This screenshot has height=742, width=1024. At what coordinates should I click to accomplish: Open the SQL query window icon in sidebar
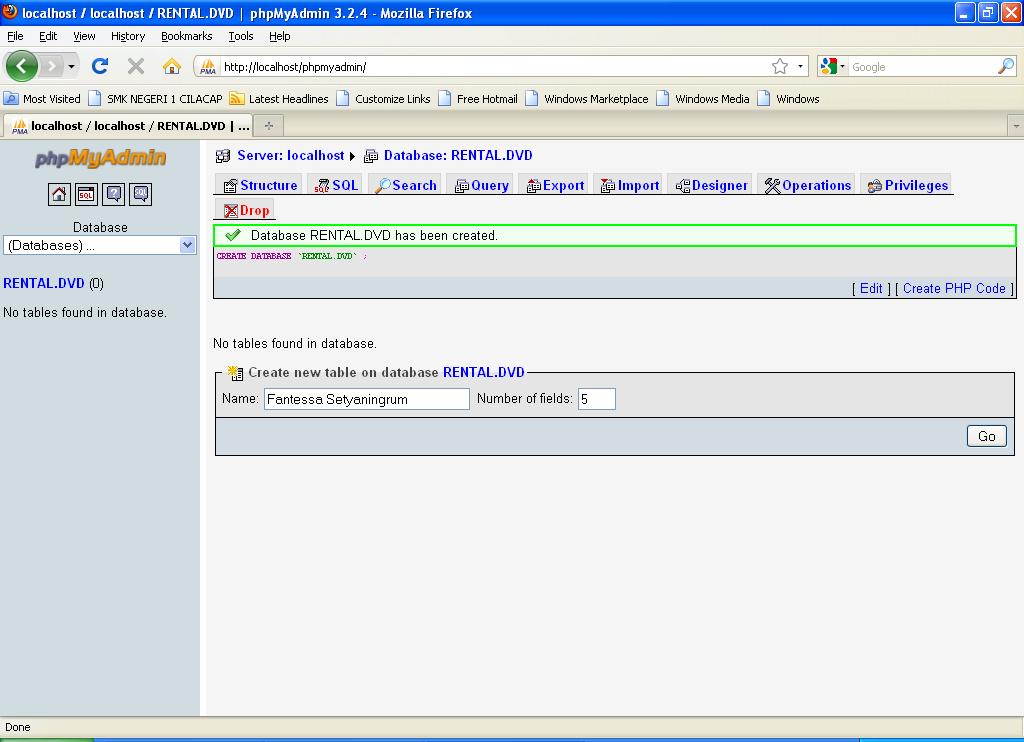coord(86,194)
